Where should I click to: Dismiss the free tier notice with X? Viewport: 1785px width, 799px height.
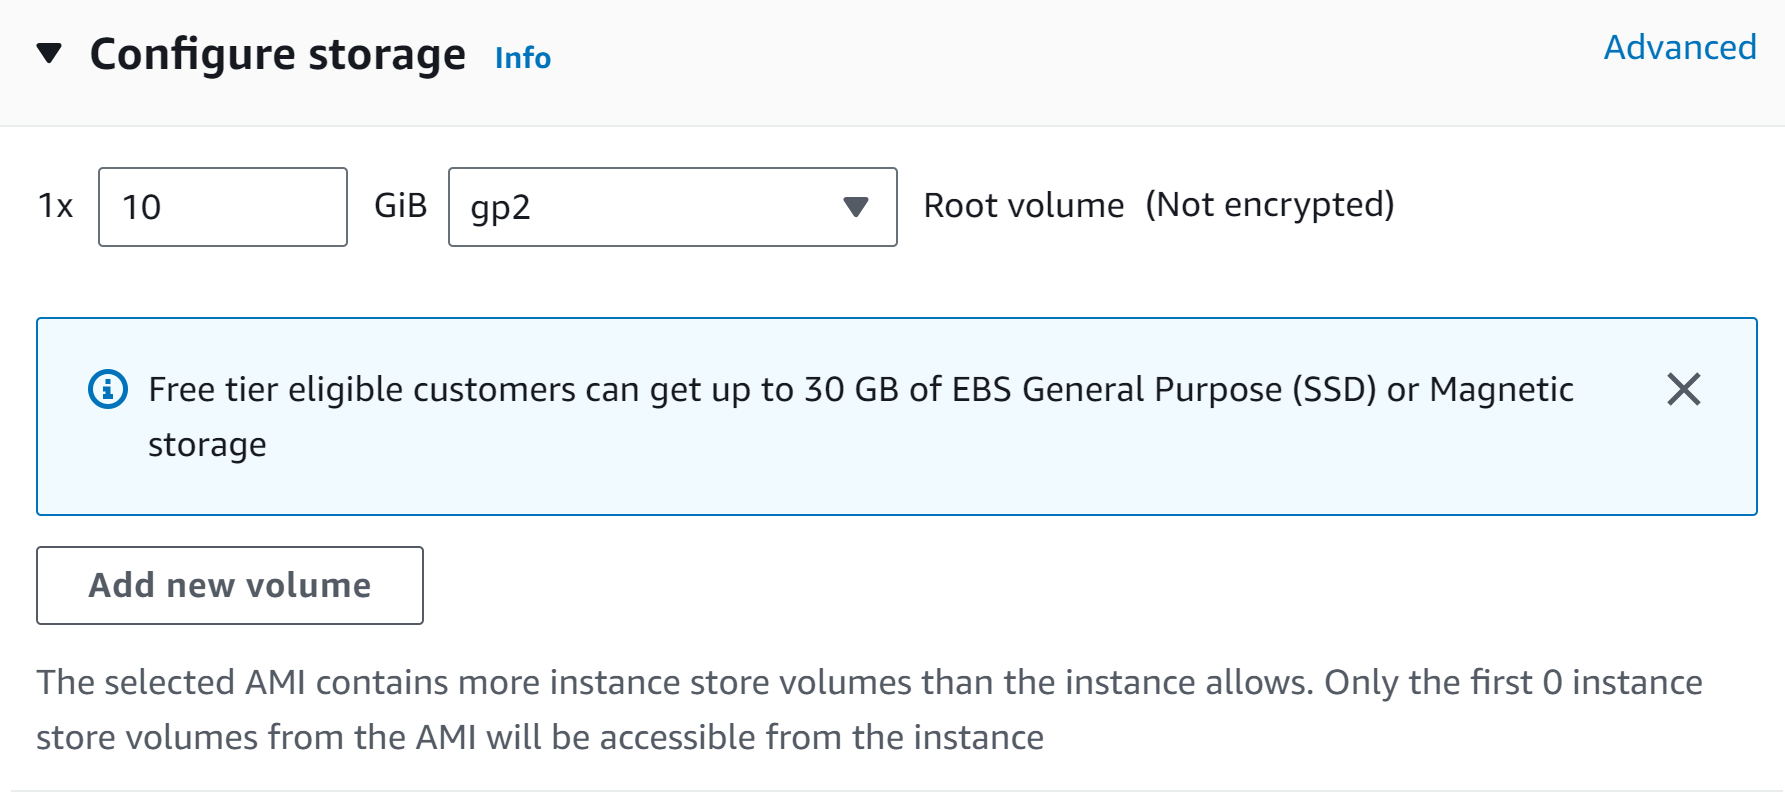[x=1684, y=389]
